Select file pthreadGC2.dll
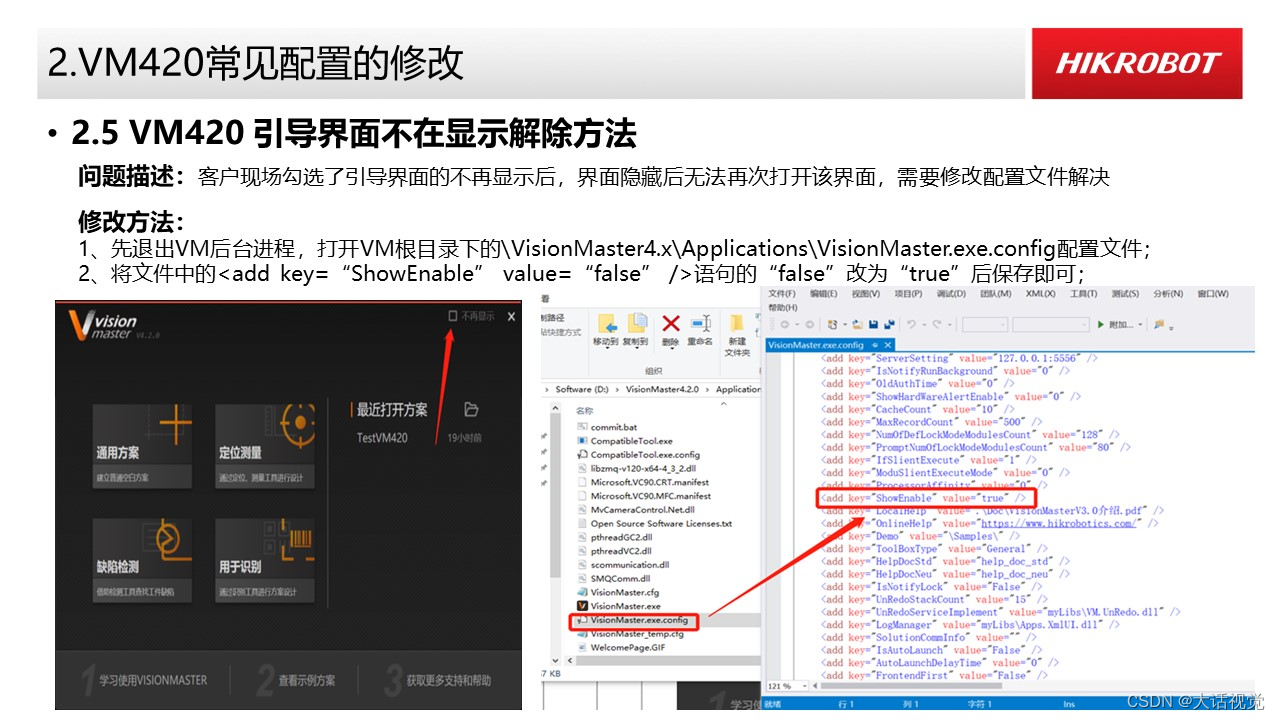Screen dimensions: 1280x720 click(x=620, y=537)
